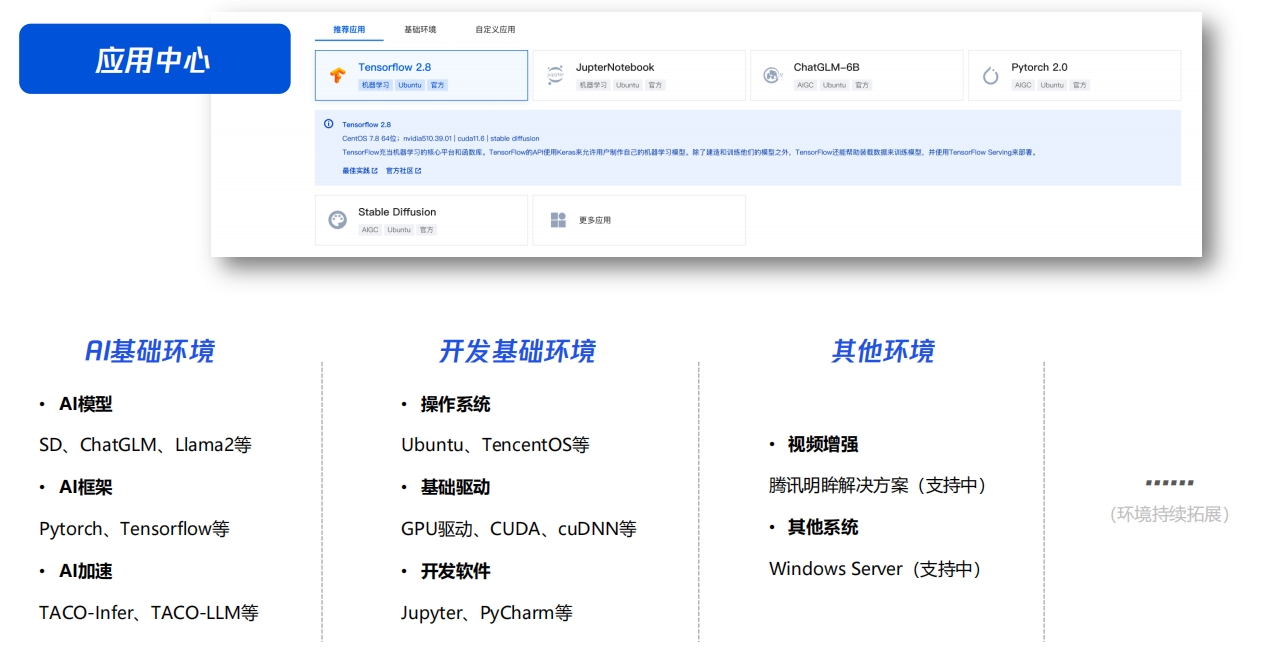Click the 其他环境 column heading
1277x659 pixels.
click(x=883, y=351)
